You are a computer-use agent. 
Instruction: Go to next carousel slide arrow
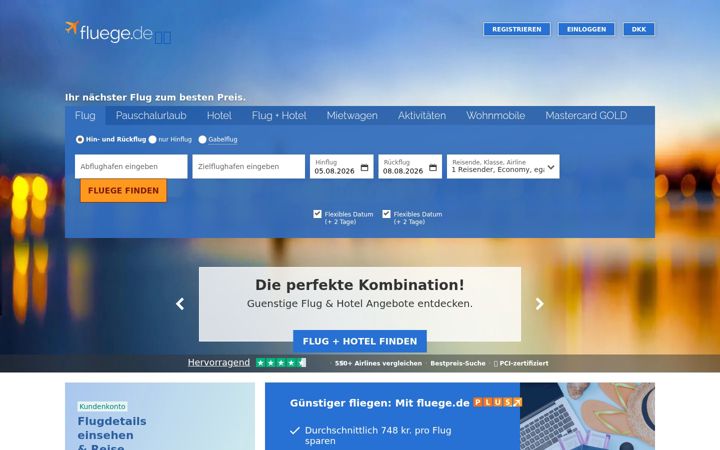click(x=540, y=304)
